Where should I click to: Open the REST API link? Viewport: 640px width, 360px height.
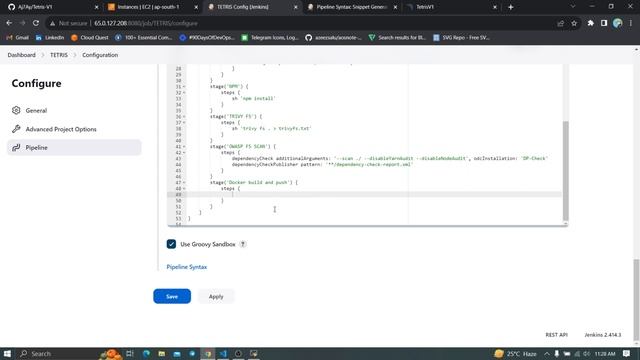pos(556,335)
